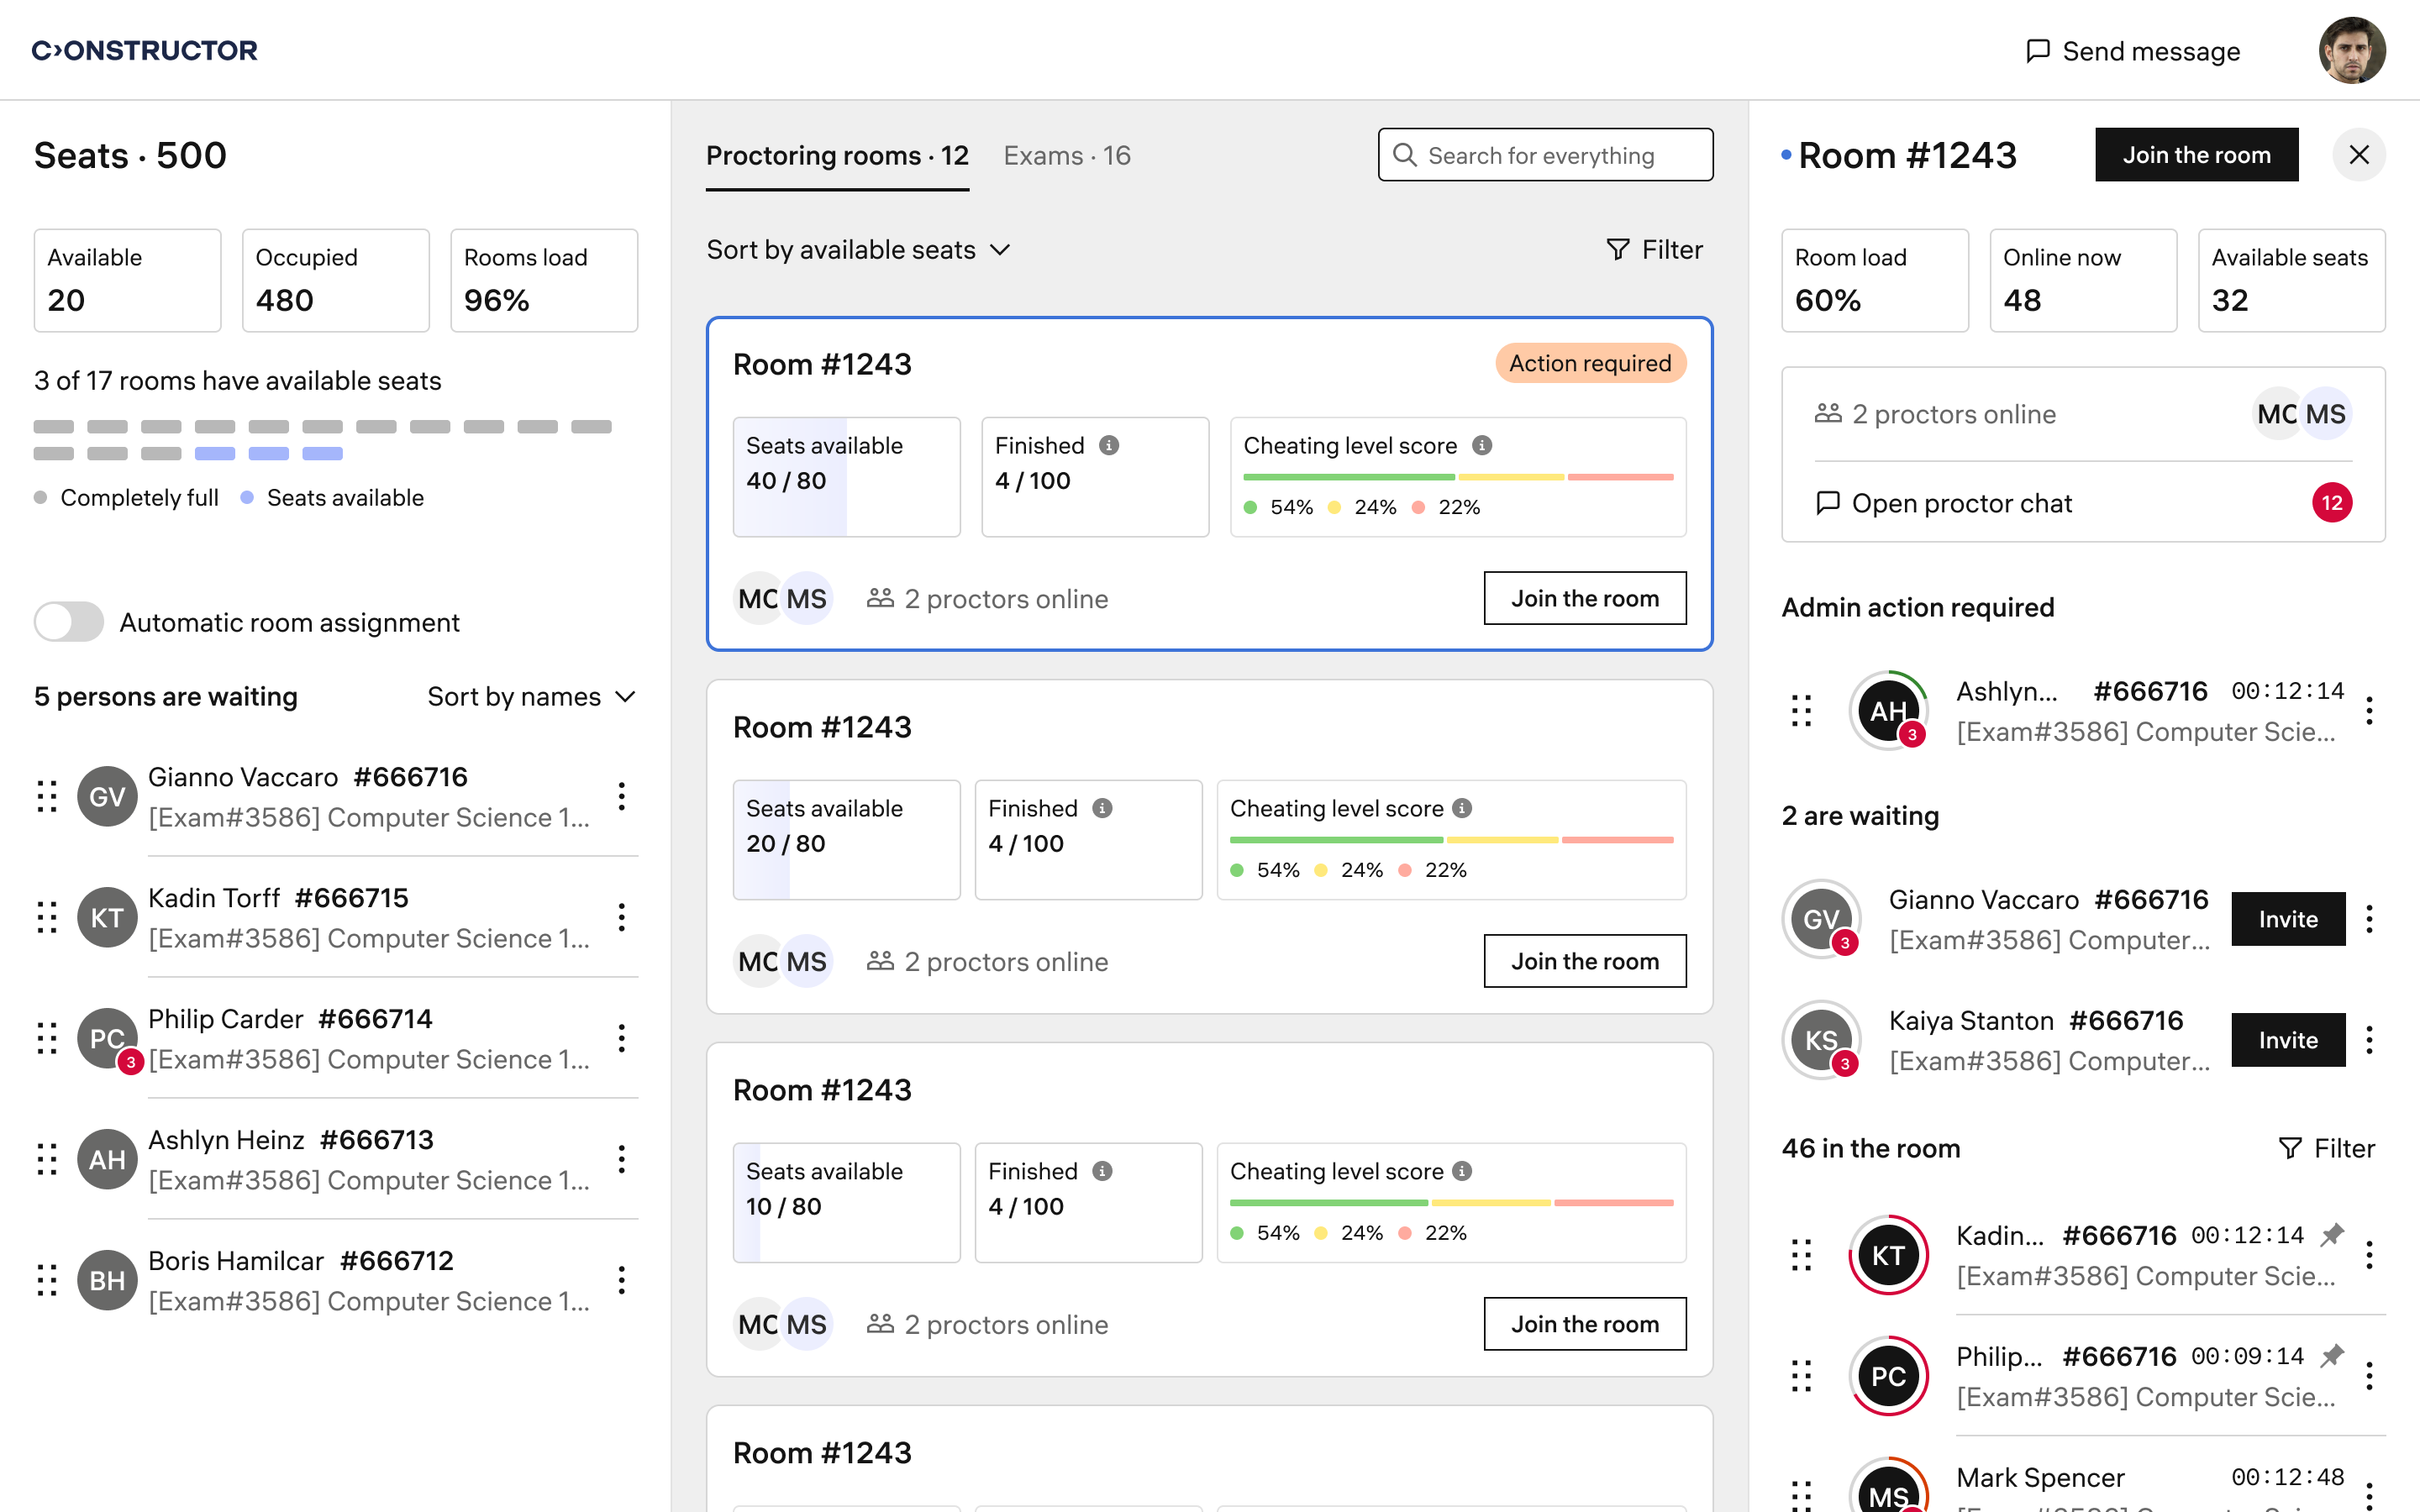Screen dimensions: 2420x1512
Task: Toggle Automatic room assignment switch
Action: click(x=69, y=622)
